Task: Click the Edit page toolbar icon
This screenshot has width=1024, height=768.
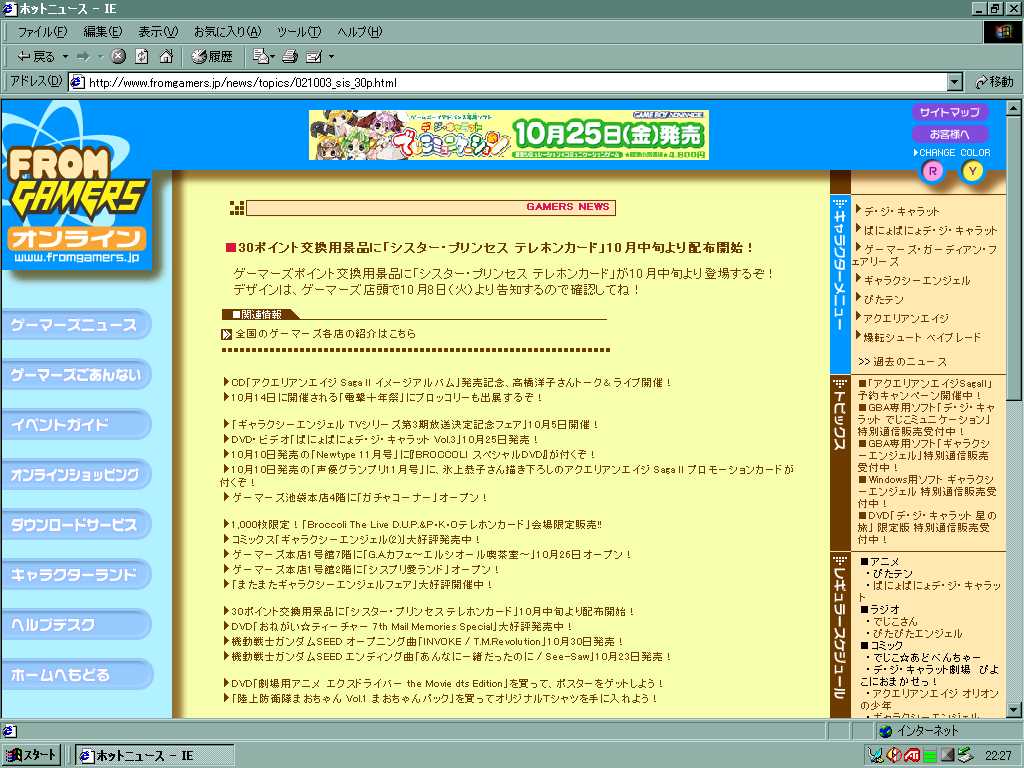Action: (x=313, y=57)
